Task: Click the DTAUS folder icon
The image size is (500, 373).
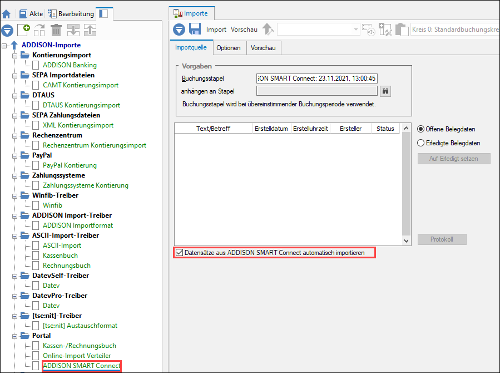Action: [x=25, y=95]
